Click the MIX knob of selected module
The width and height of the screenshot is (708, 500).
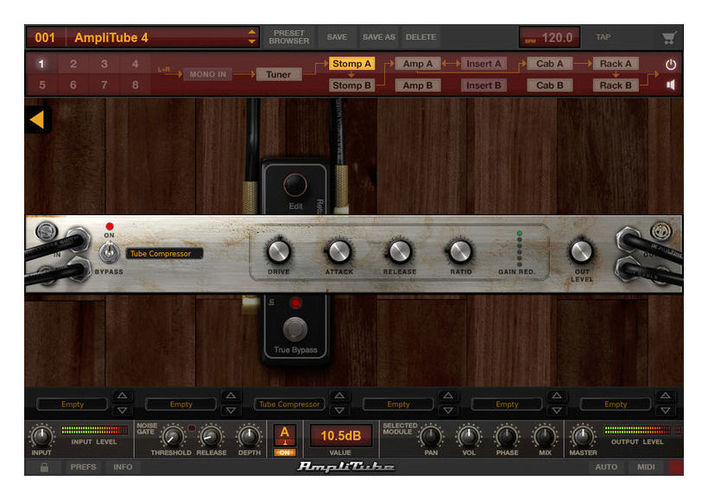tap(545, 436)
